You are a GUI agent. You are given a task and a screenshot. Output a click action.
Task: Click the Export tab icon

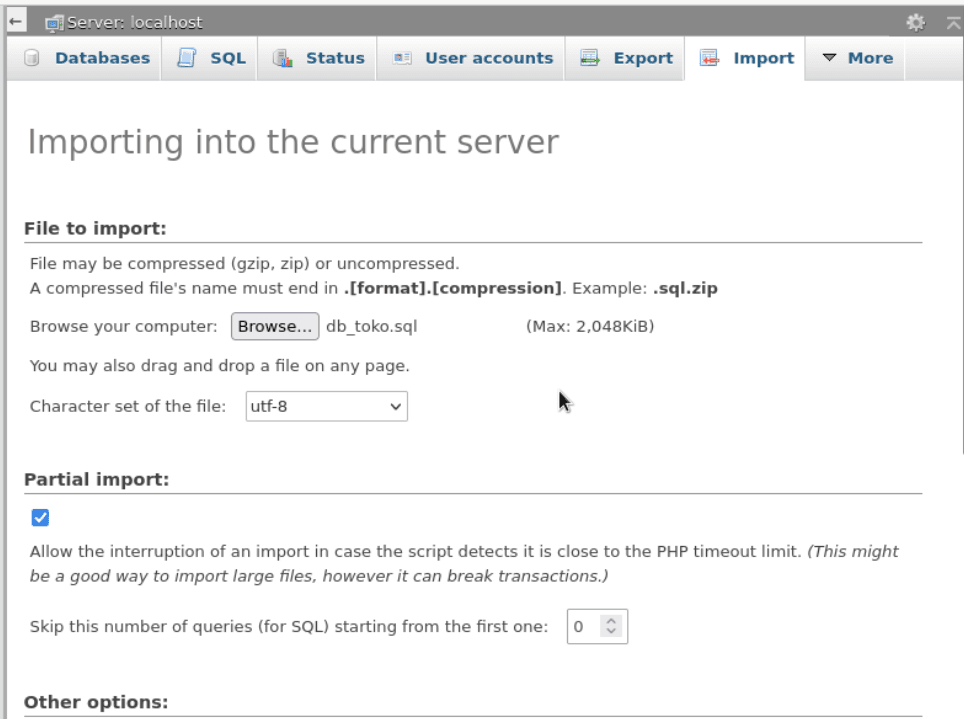coord(590,58)
